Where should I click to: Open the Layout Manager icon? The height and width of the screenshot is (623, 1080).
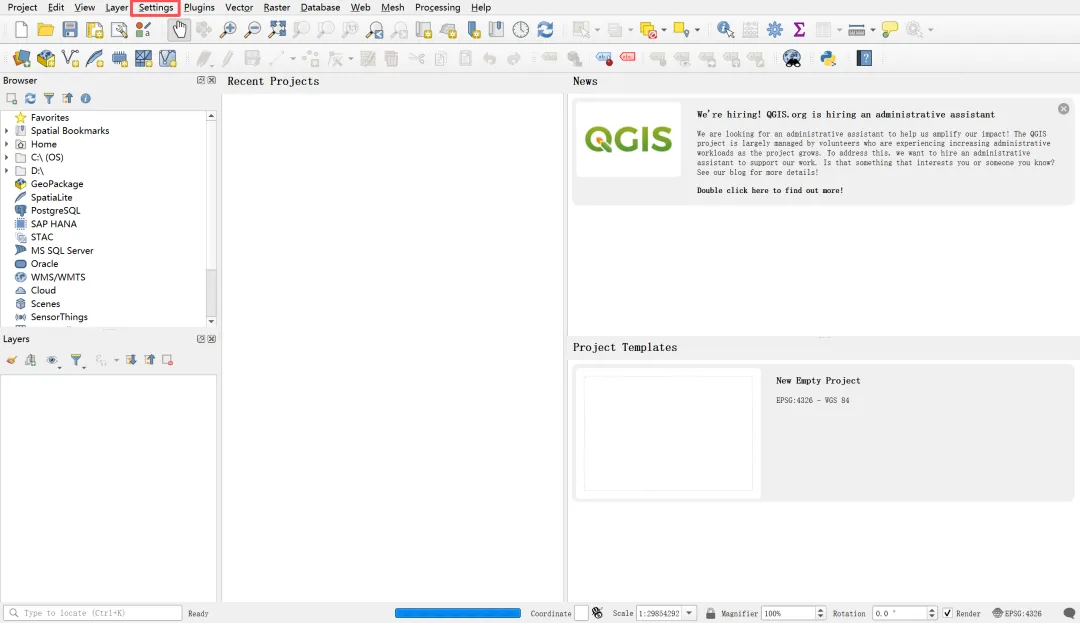pos(119,30)
